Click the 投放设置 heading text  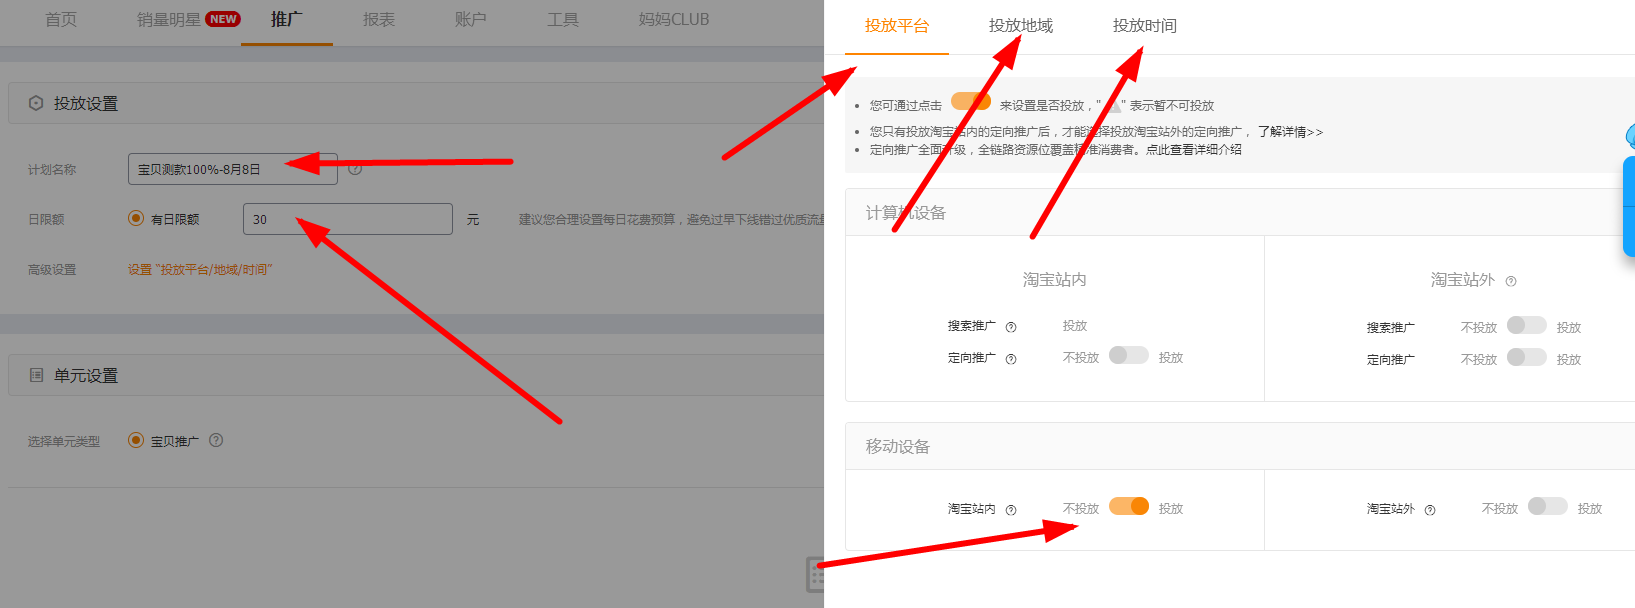tap(86, 103)
